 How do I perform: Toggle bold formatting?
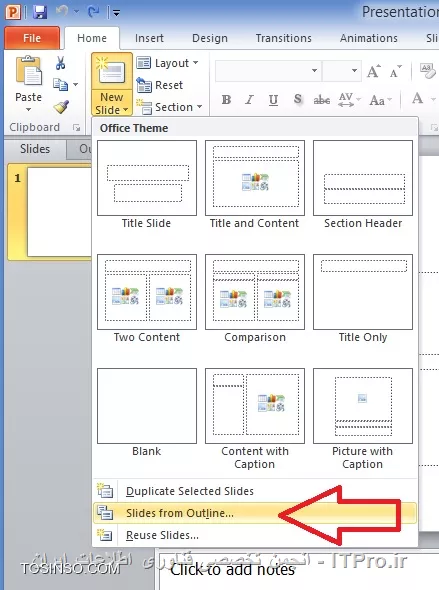pos(226,100)
